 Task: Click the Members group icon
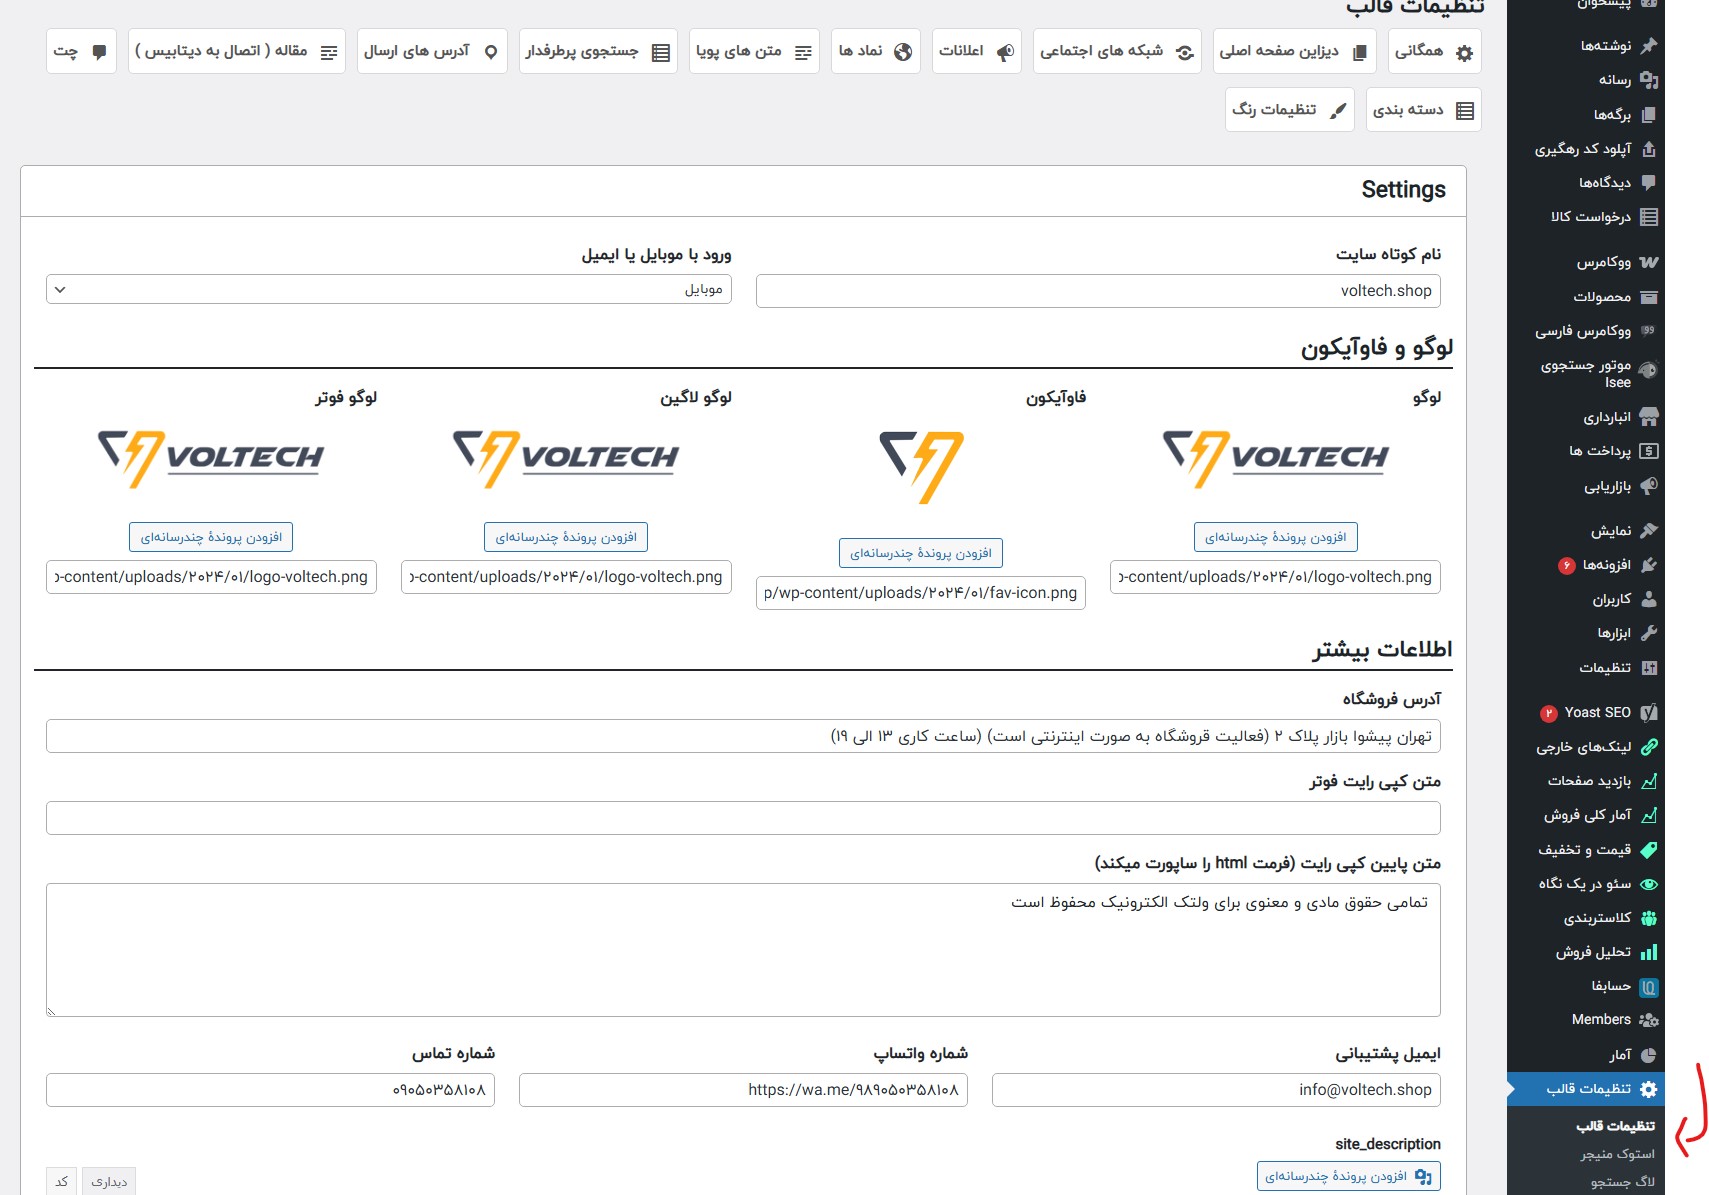click(1649, 1020)
